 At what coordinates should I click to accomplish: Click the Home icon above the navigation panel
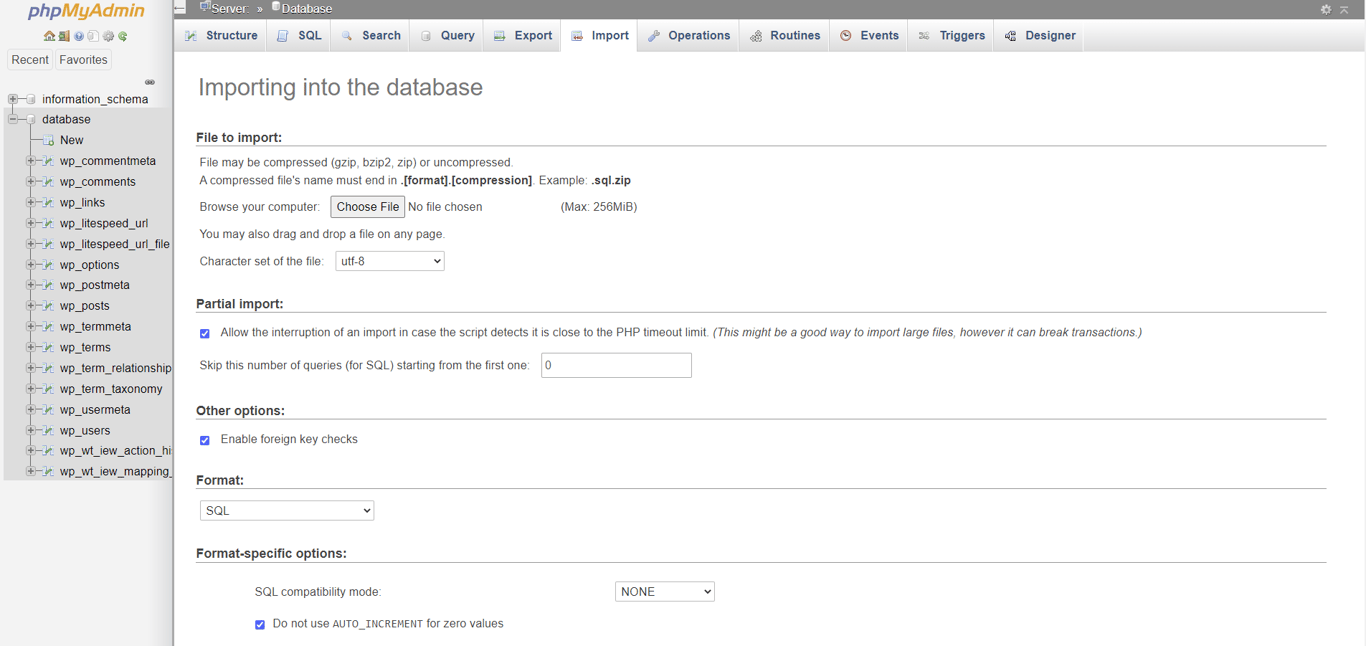48,35
